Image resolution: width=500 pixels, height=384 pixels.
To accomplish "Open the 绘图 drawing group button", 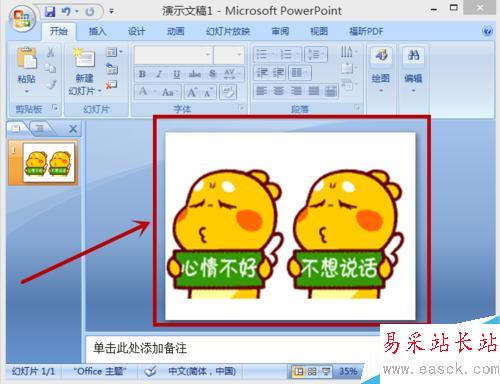I will click(x=381, y=70).
